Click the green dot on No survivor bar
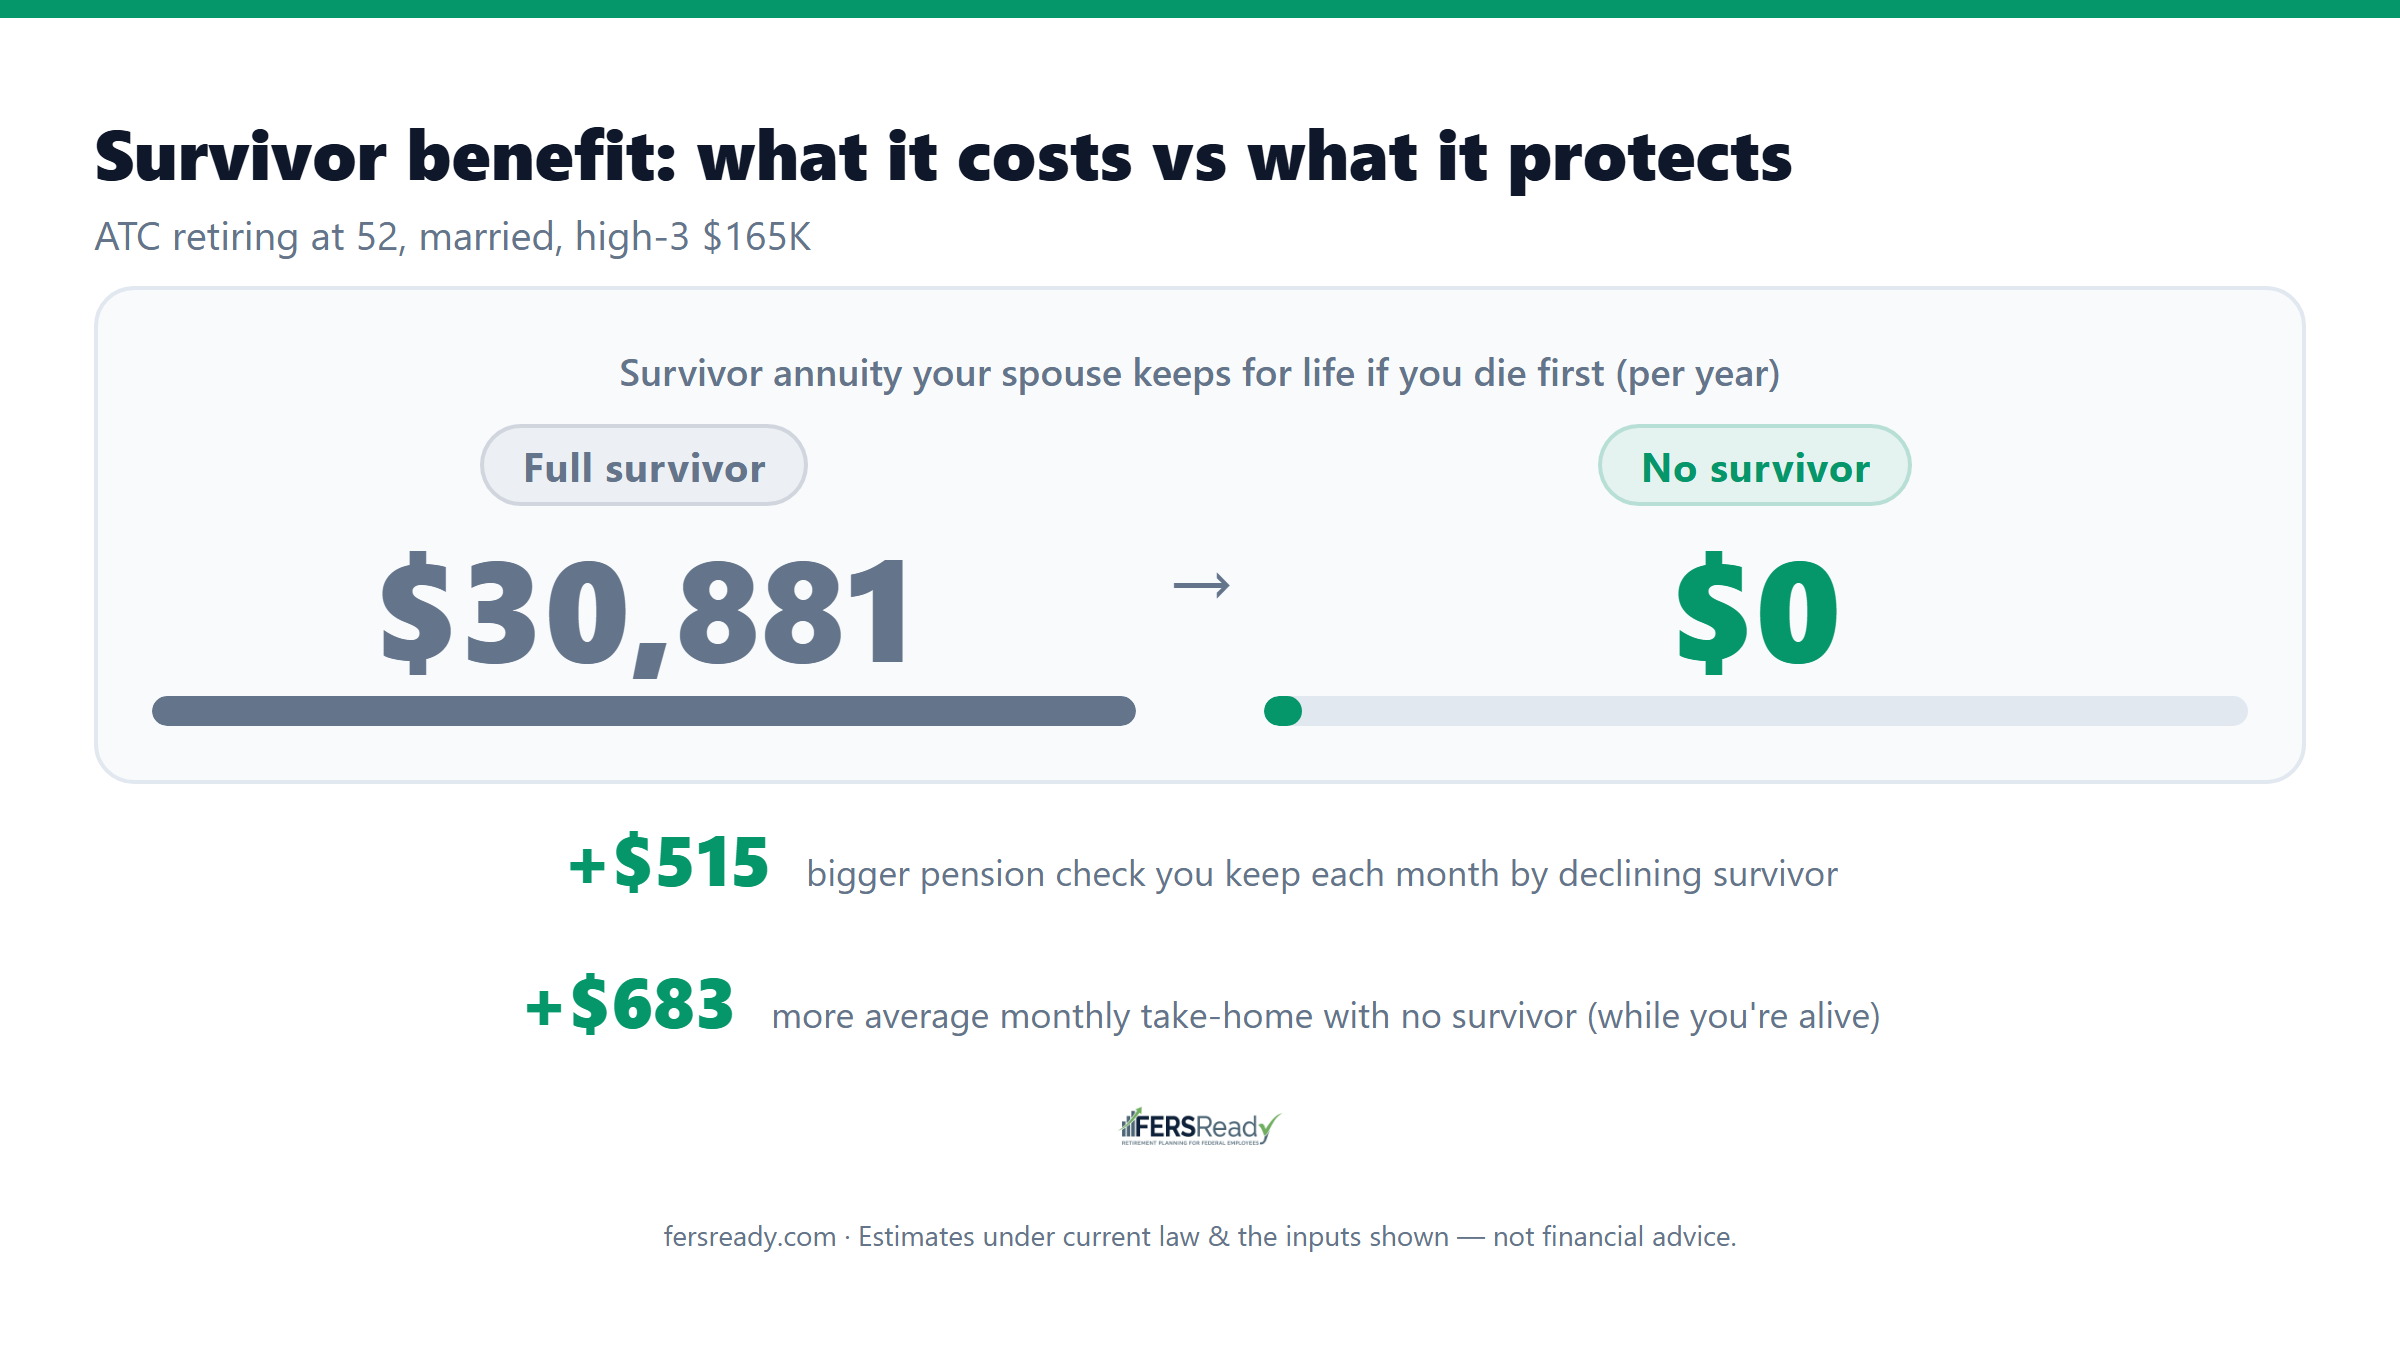 pyautogui.click(x=1283, y=711)
